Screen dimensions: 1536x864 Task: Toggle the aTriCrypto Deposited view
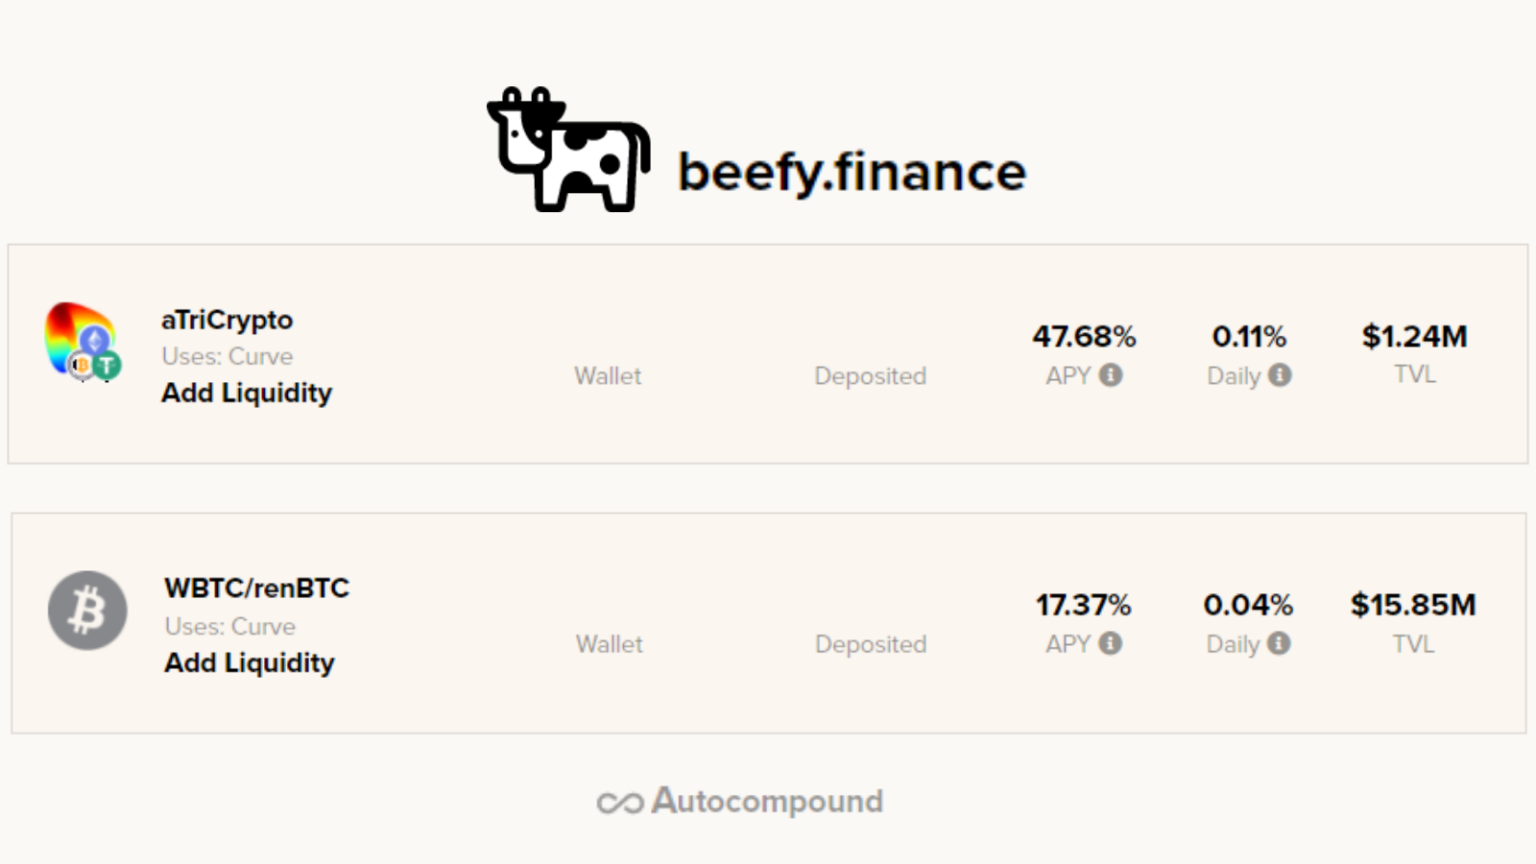[x=869, y=376]
